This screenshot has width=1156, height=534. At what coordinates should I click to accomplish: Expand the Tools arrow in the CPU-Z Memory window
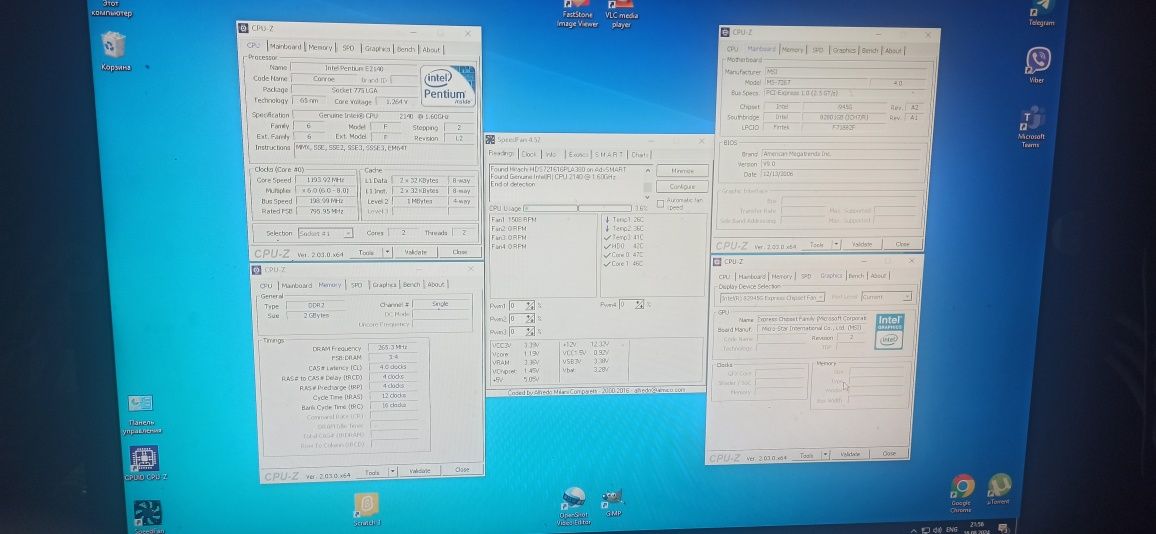(x=392, y=471)
